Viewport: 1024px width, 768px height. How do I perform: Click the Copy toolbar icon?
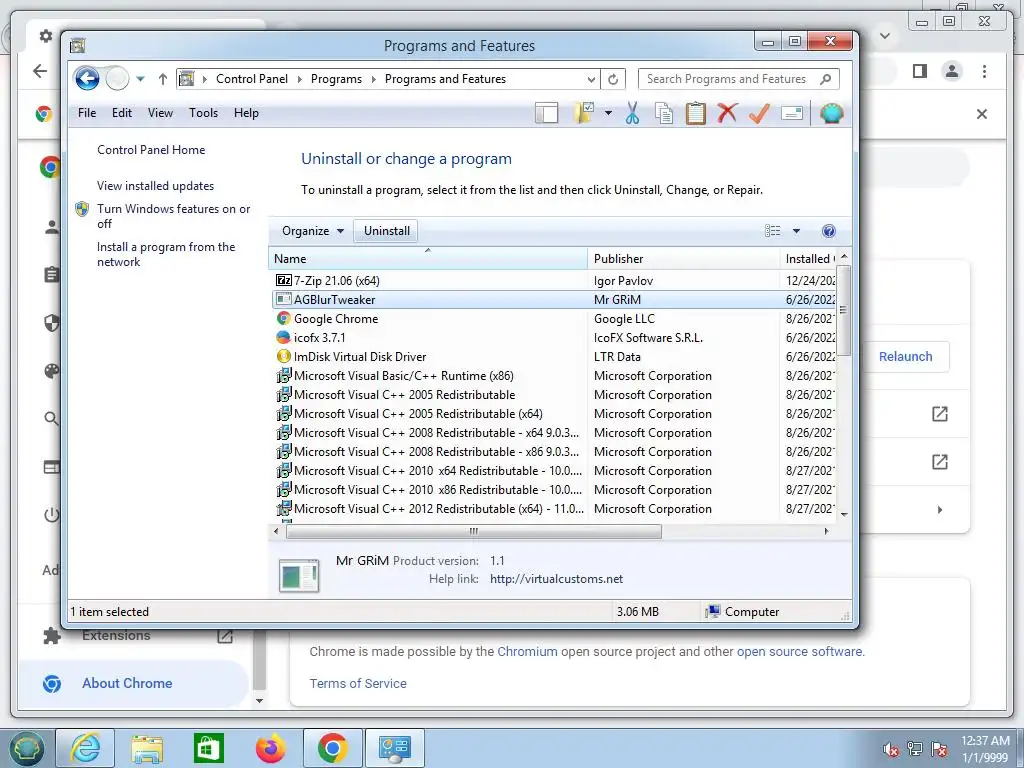pyautogui.click(x=664, y=113)
